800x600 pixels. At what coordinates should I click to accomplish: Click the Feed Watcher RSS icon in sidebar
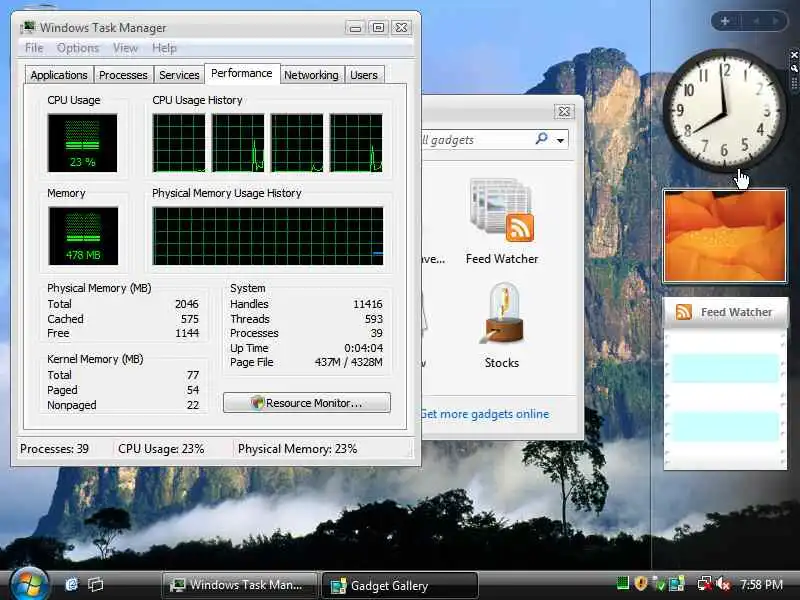684,312
